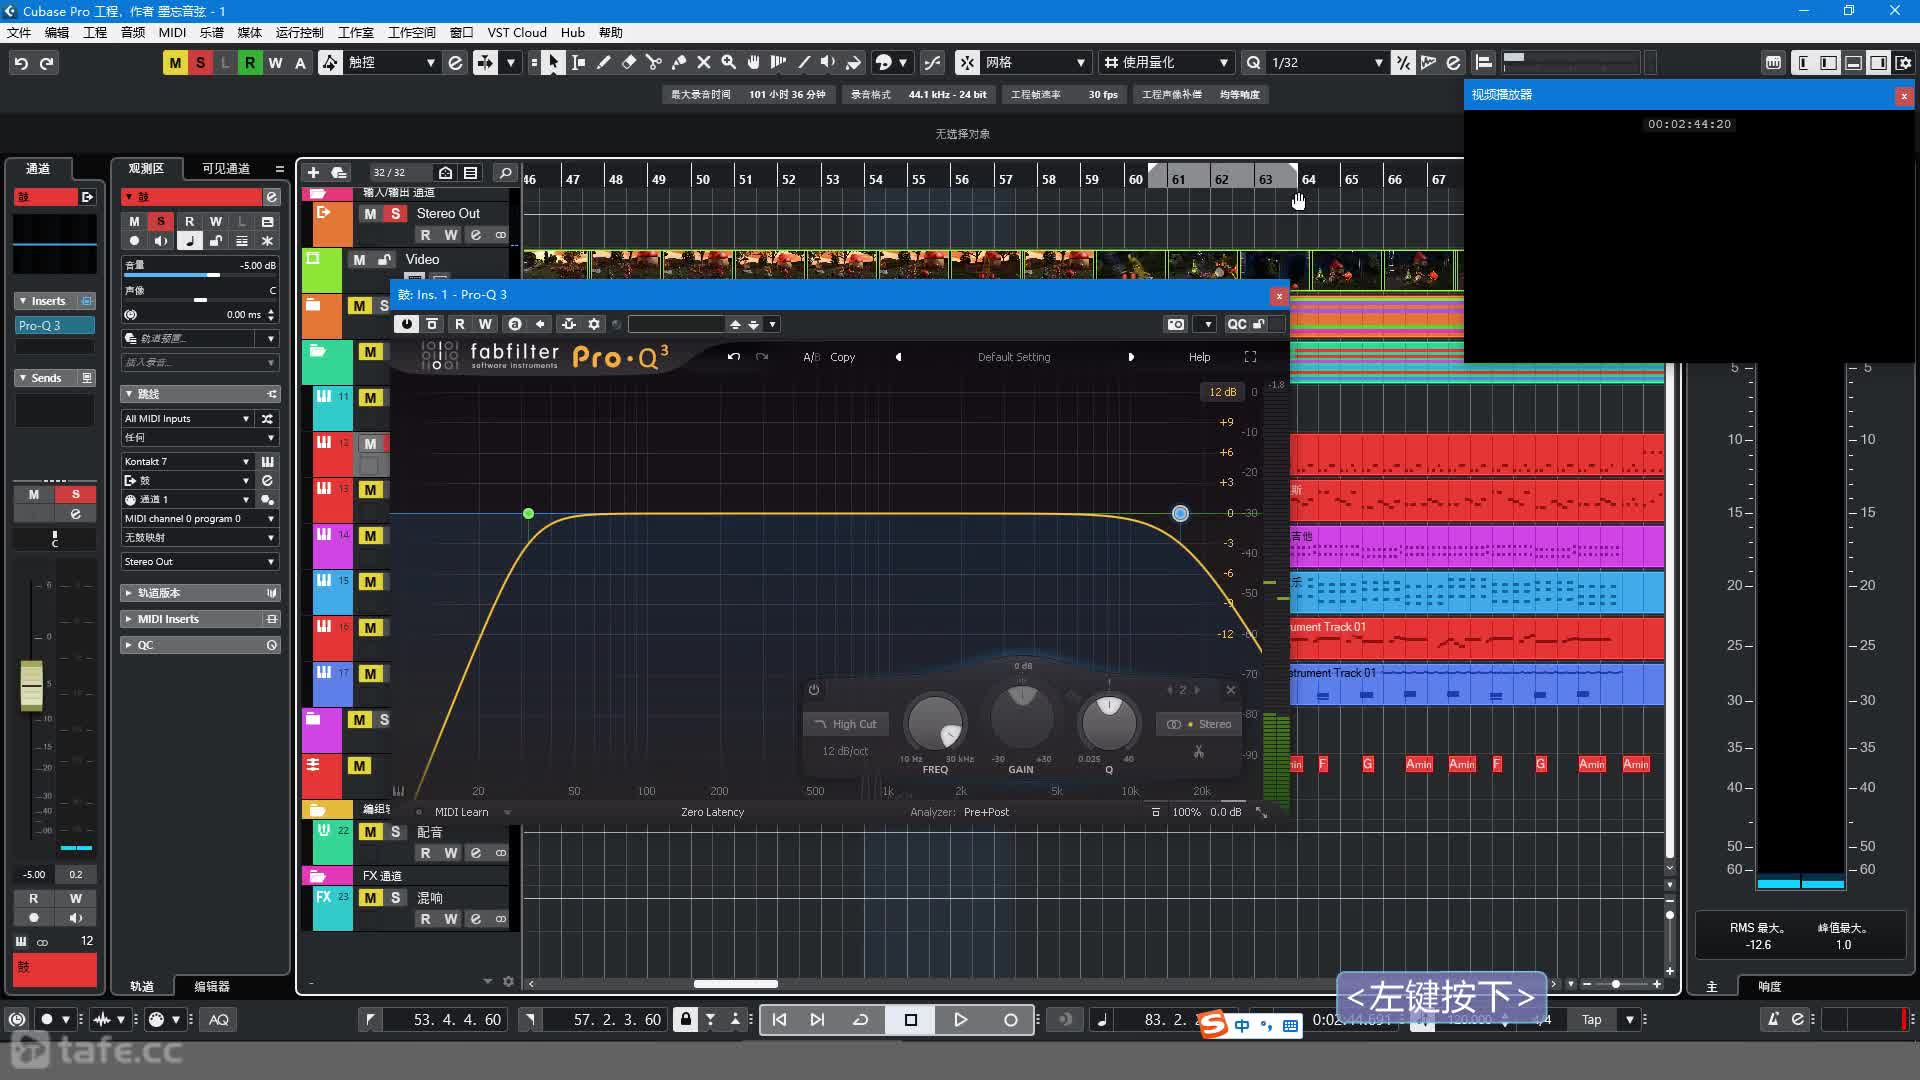Toggle global Solo S button in toolbar
Viewport: 1920px width, 1080px height.
200,62
